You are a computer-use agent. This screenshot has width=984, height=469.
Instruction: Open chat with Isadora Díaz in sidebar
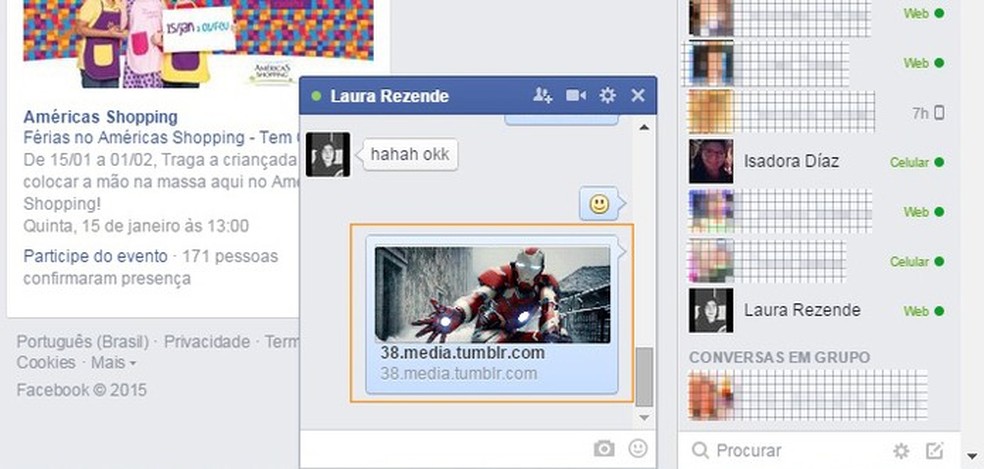click(x=818, y=162)
